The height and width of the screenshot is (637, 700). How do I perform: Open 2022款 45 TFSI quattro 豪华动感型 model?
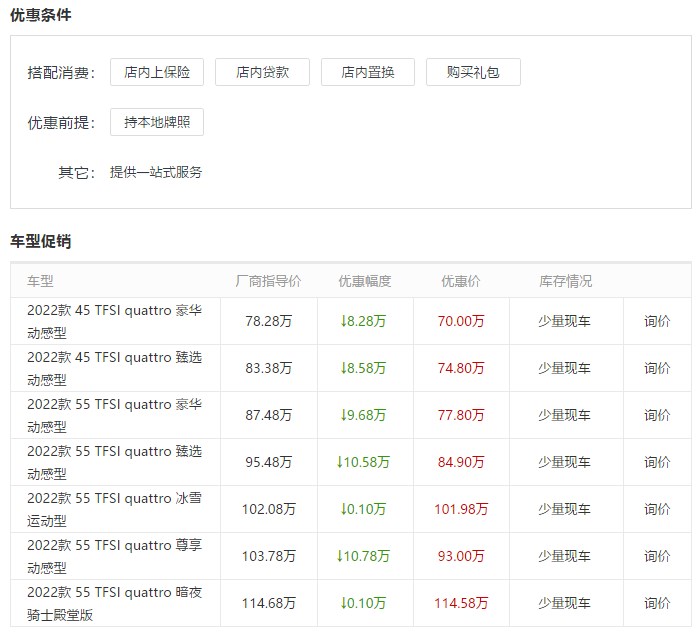[114, 321]
